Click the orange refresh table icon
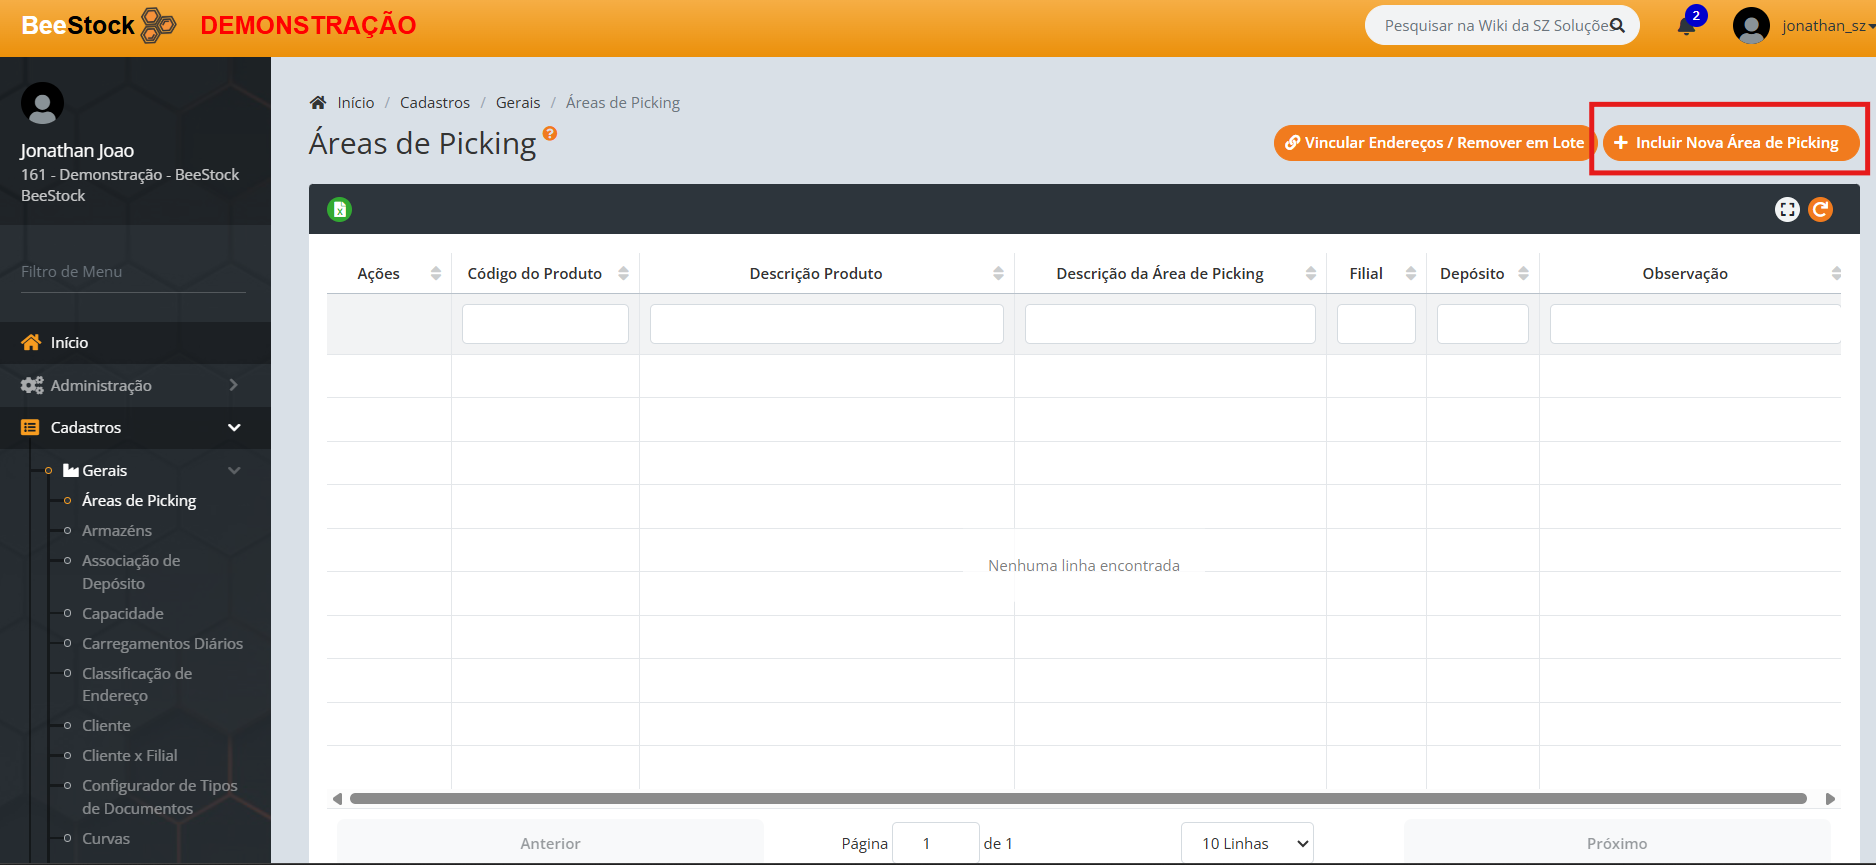Screen dimensions: 1876x865 [x=1821, y=210]
